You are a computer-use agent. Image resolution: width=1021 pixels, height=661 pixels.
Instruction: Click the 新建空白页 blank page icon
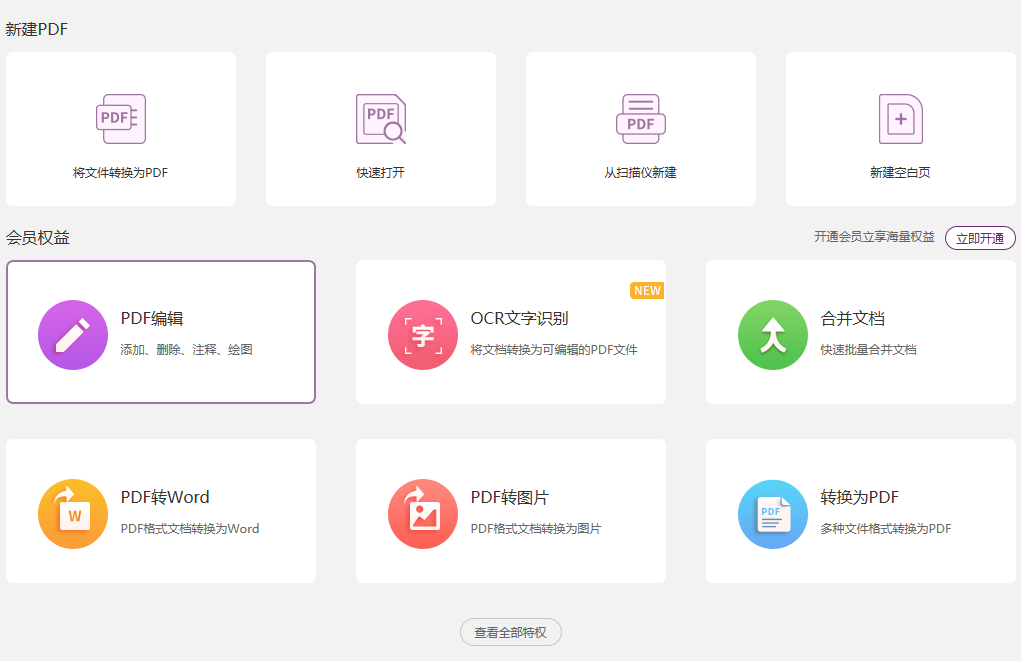click(900, 117)
